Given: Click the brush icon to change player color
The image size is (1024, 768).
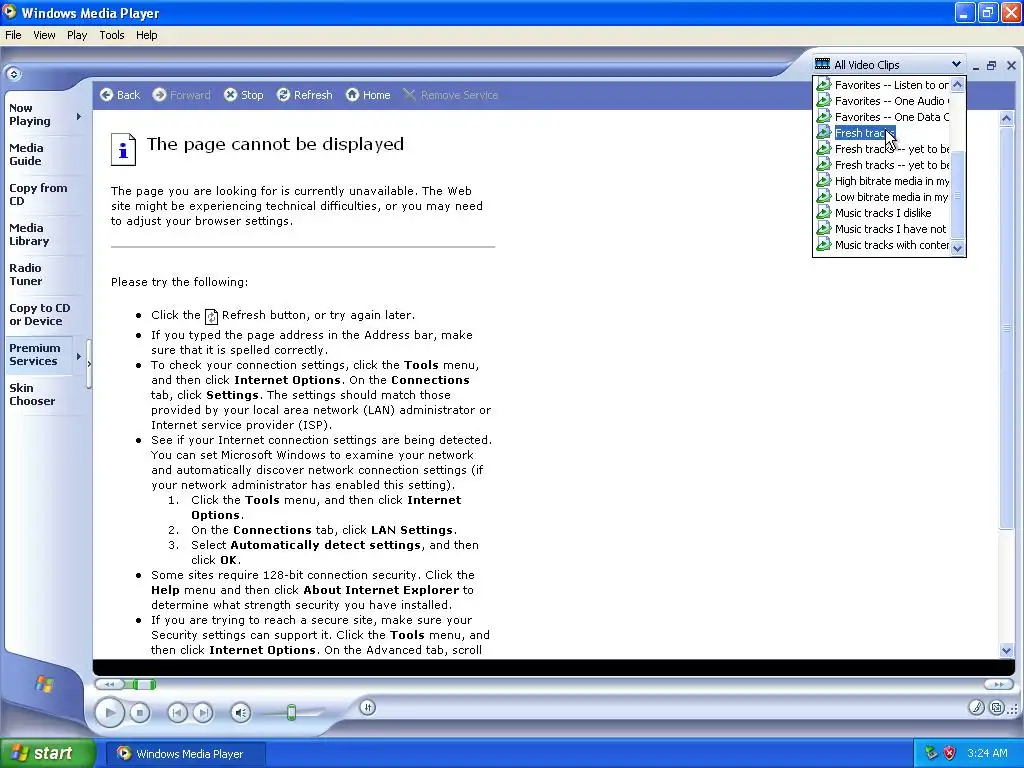Looking at the screenshot, I should [976, 707].
